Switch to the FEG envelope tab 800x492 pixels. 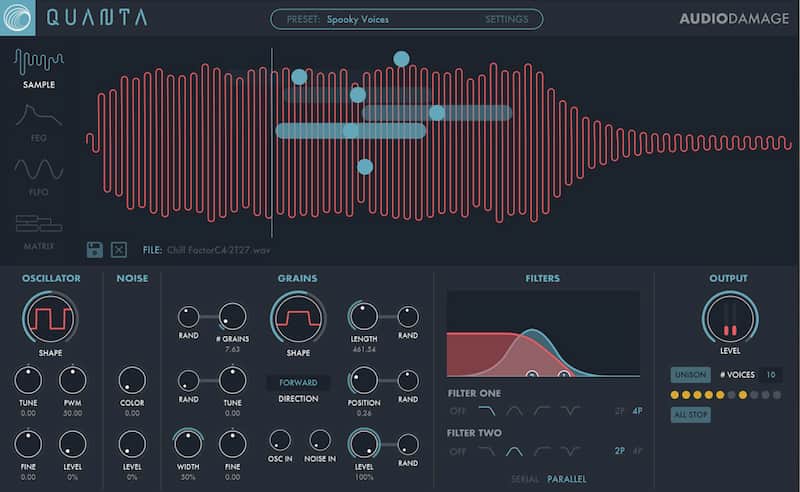coord(39,123)
